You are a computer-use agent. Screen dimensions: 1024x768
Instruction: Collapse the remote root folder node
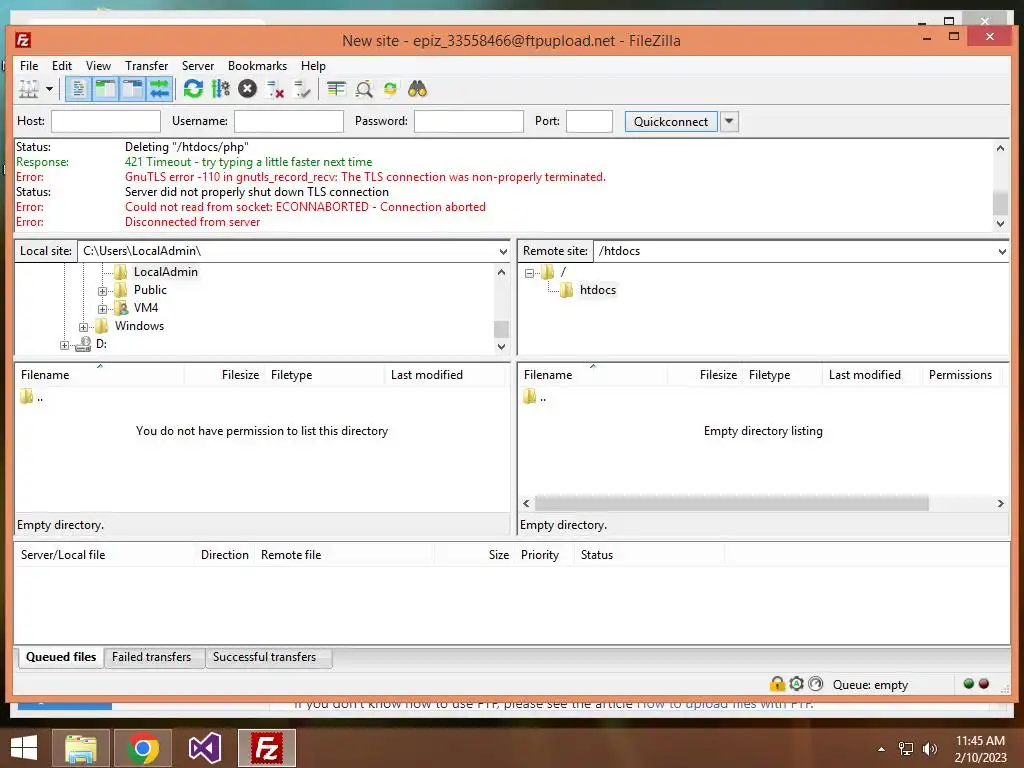[x=530, y=273]
